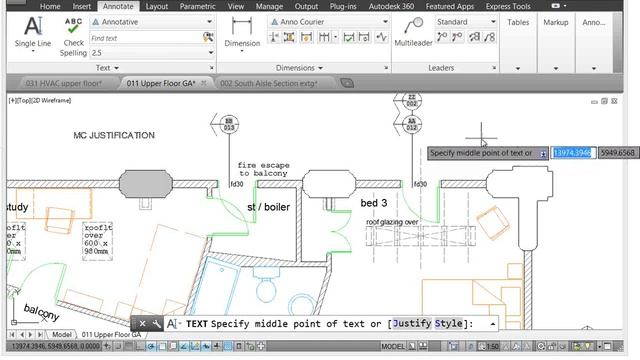
Task: Choose the Collect multileaders tool
Action: click(x=489, y=38)
